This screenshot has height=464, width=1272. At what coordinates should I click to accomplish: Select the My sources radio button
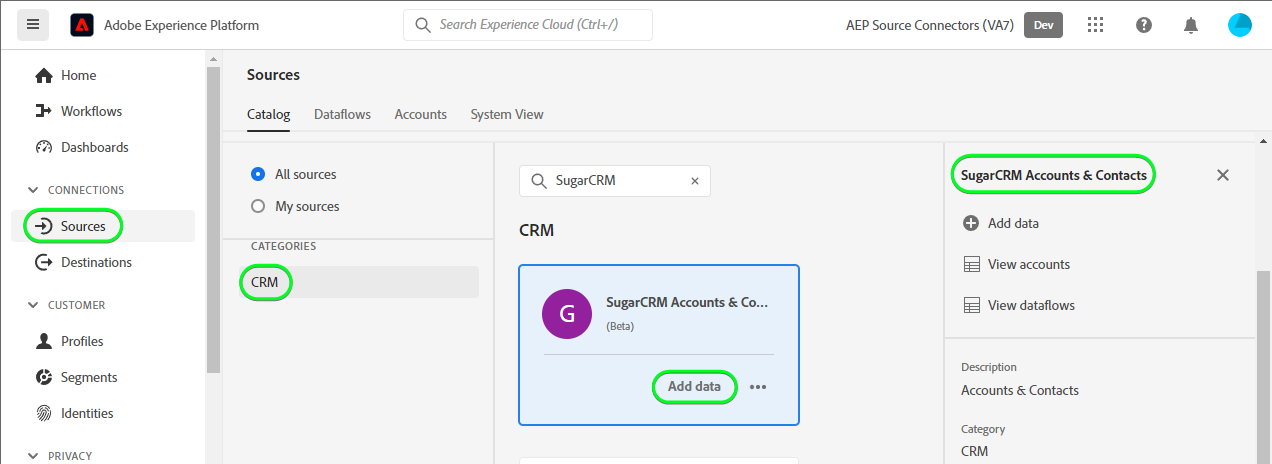click(257, 206)
